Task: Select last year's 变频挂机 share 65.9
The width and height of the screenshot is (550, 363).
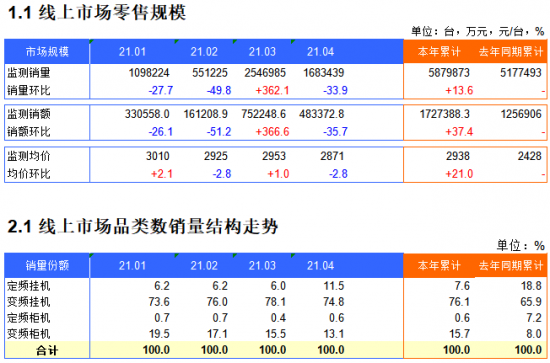Action: point(531,302)
